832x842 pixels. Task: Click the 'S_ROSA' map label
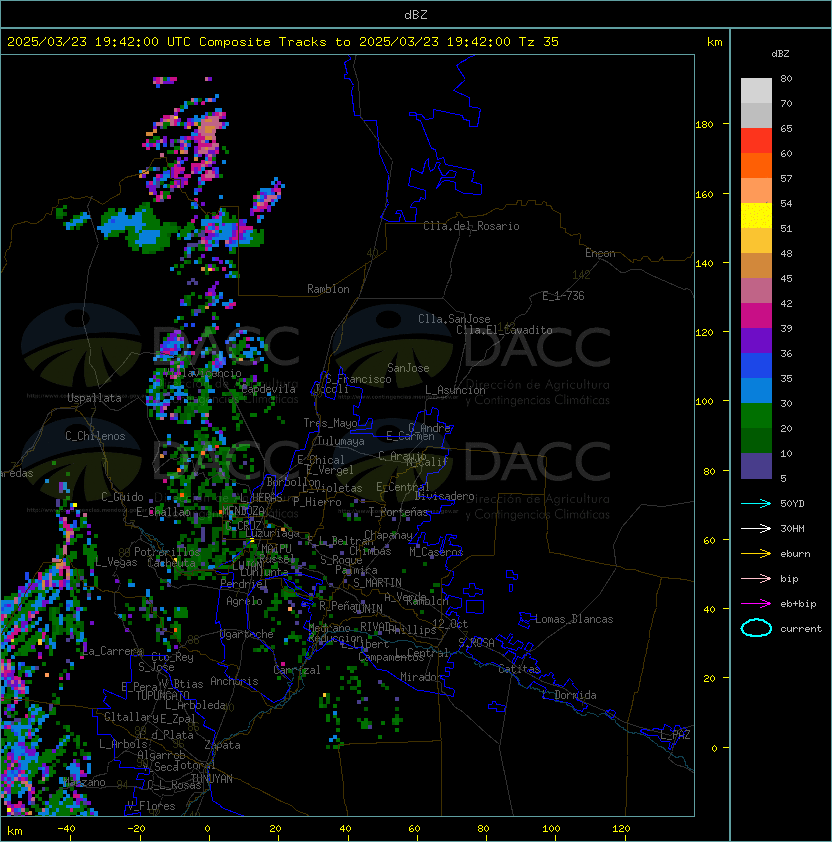tap(476, 643)
